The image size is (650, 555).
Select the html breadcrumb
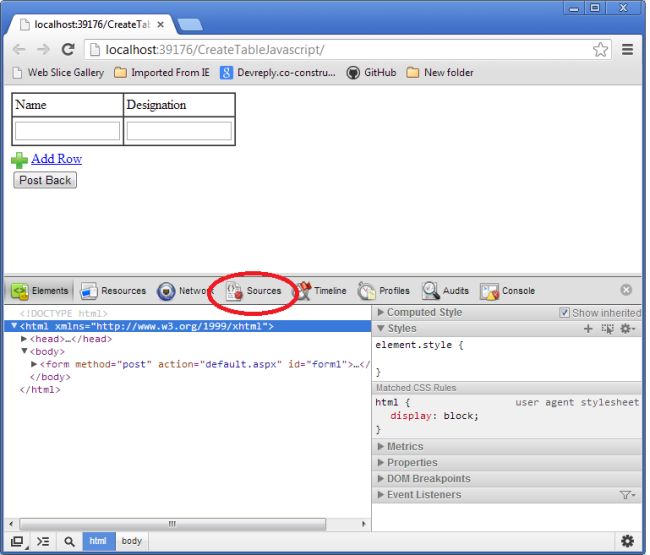(99, 541)
